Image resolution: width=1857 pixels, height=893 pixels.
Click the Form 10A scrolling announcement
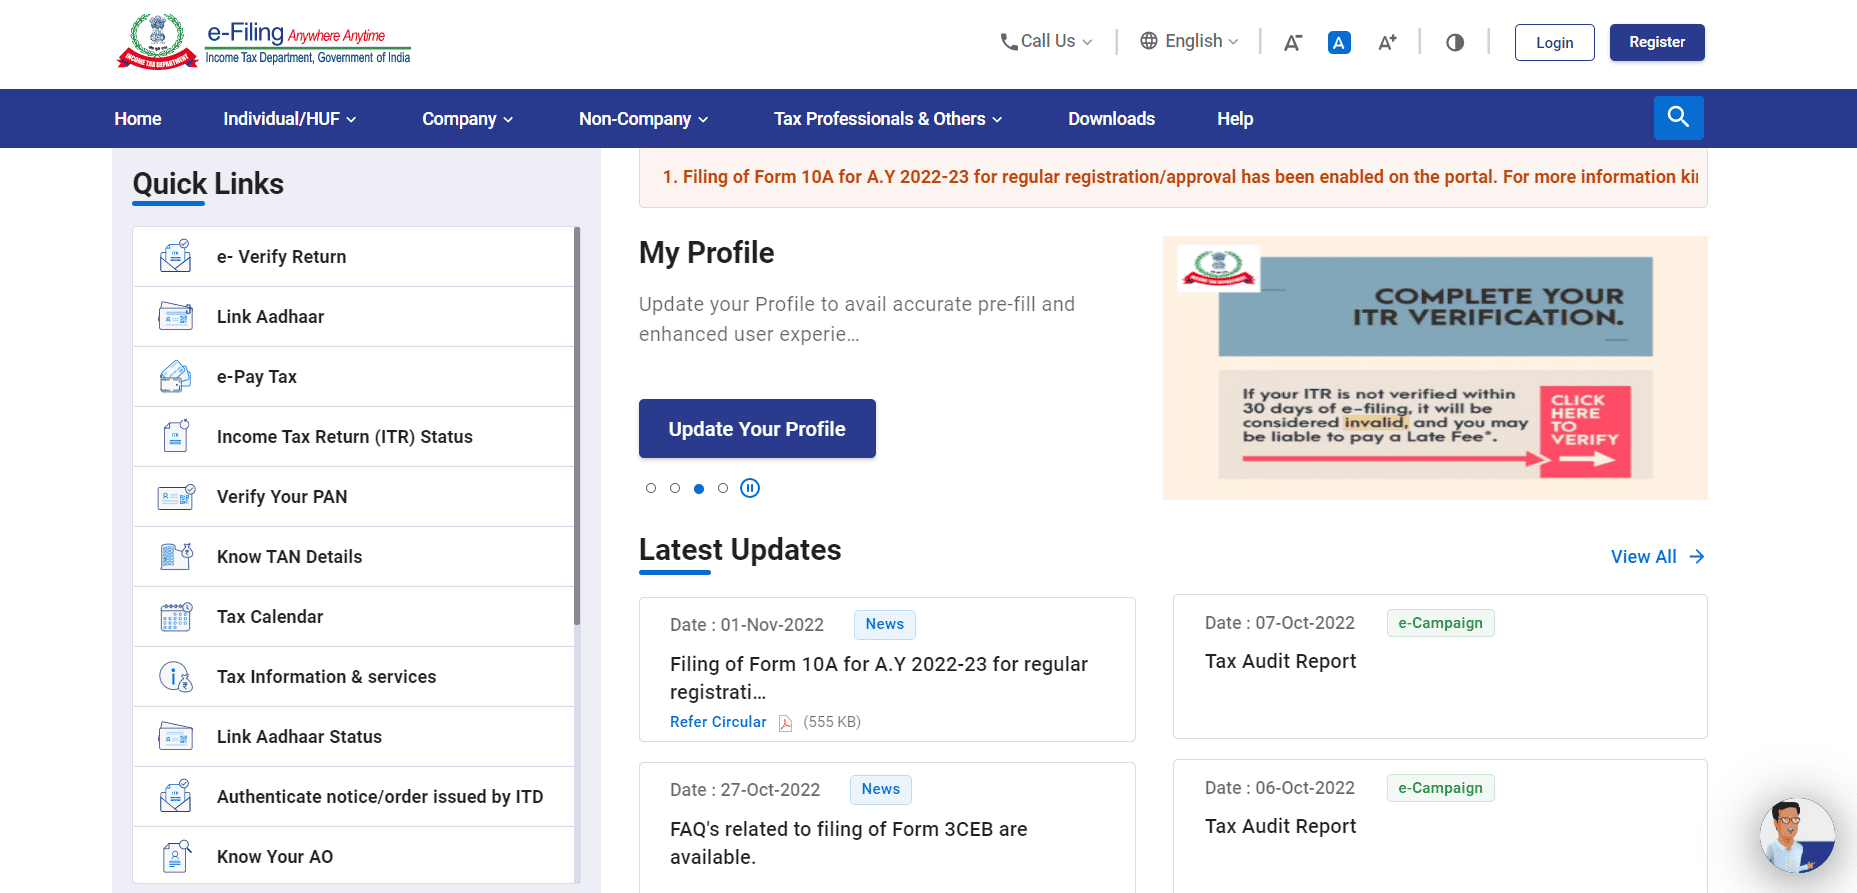click(1180, 177)
